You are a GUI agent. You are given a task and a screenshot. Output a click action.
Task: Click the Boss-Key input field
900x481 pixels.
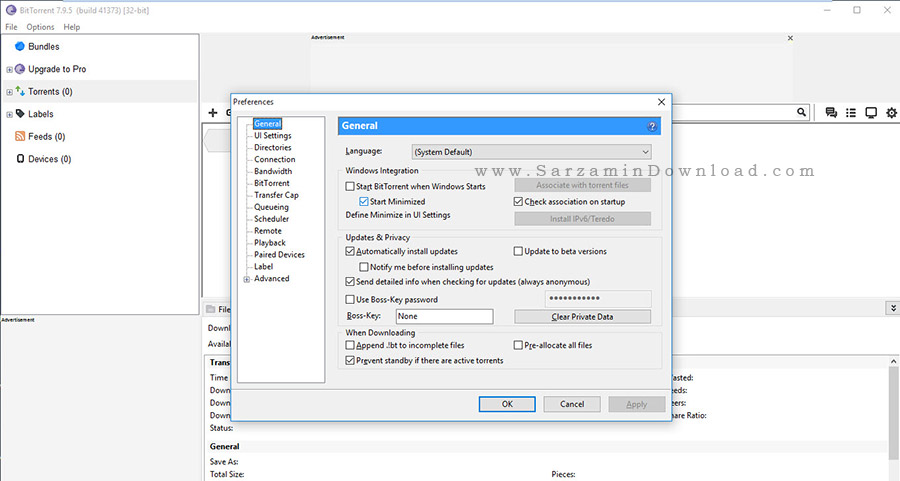(x=445, y=316)
